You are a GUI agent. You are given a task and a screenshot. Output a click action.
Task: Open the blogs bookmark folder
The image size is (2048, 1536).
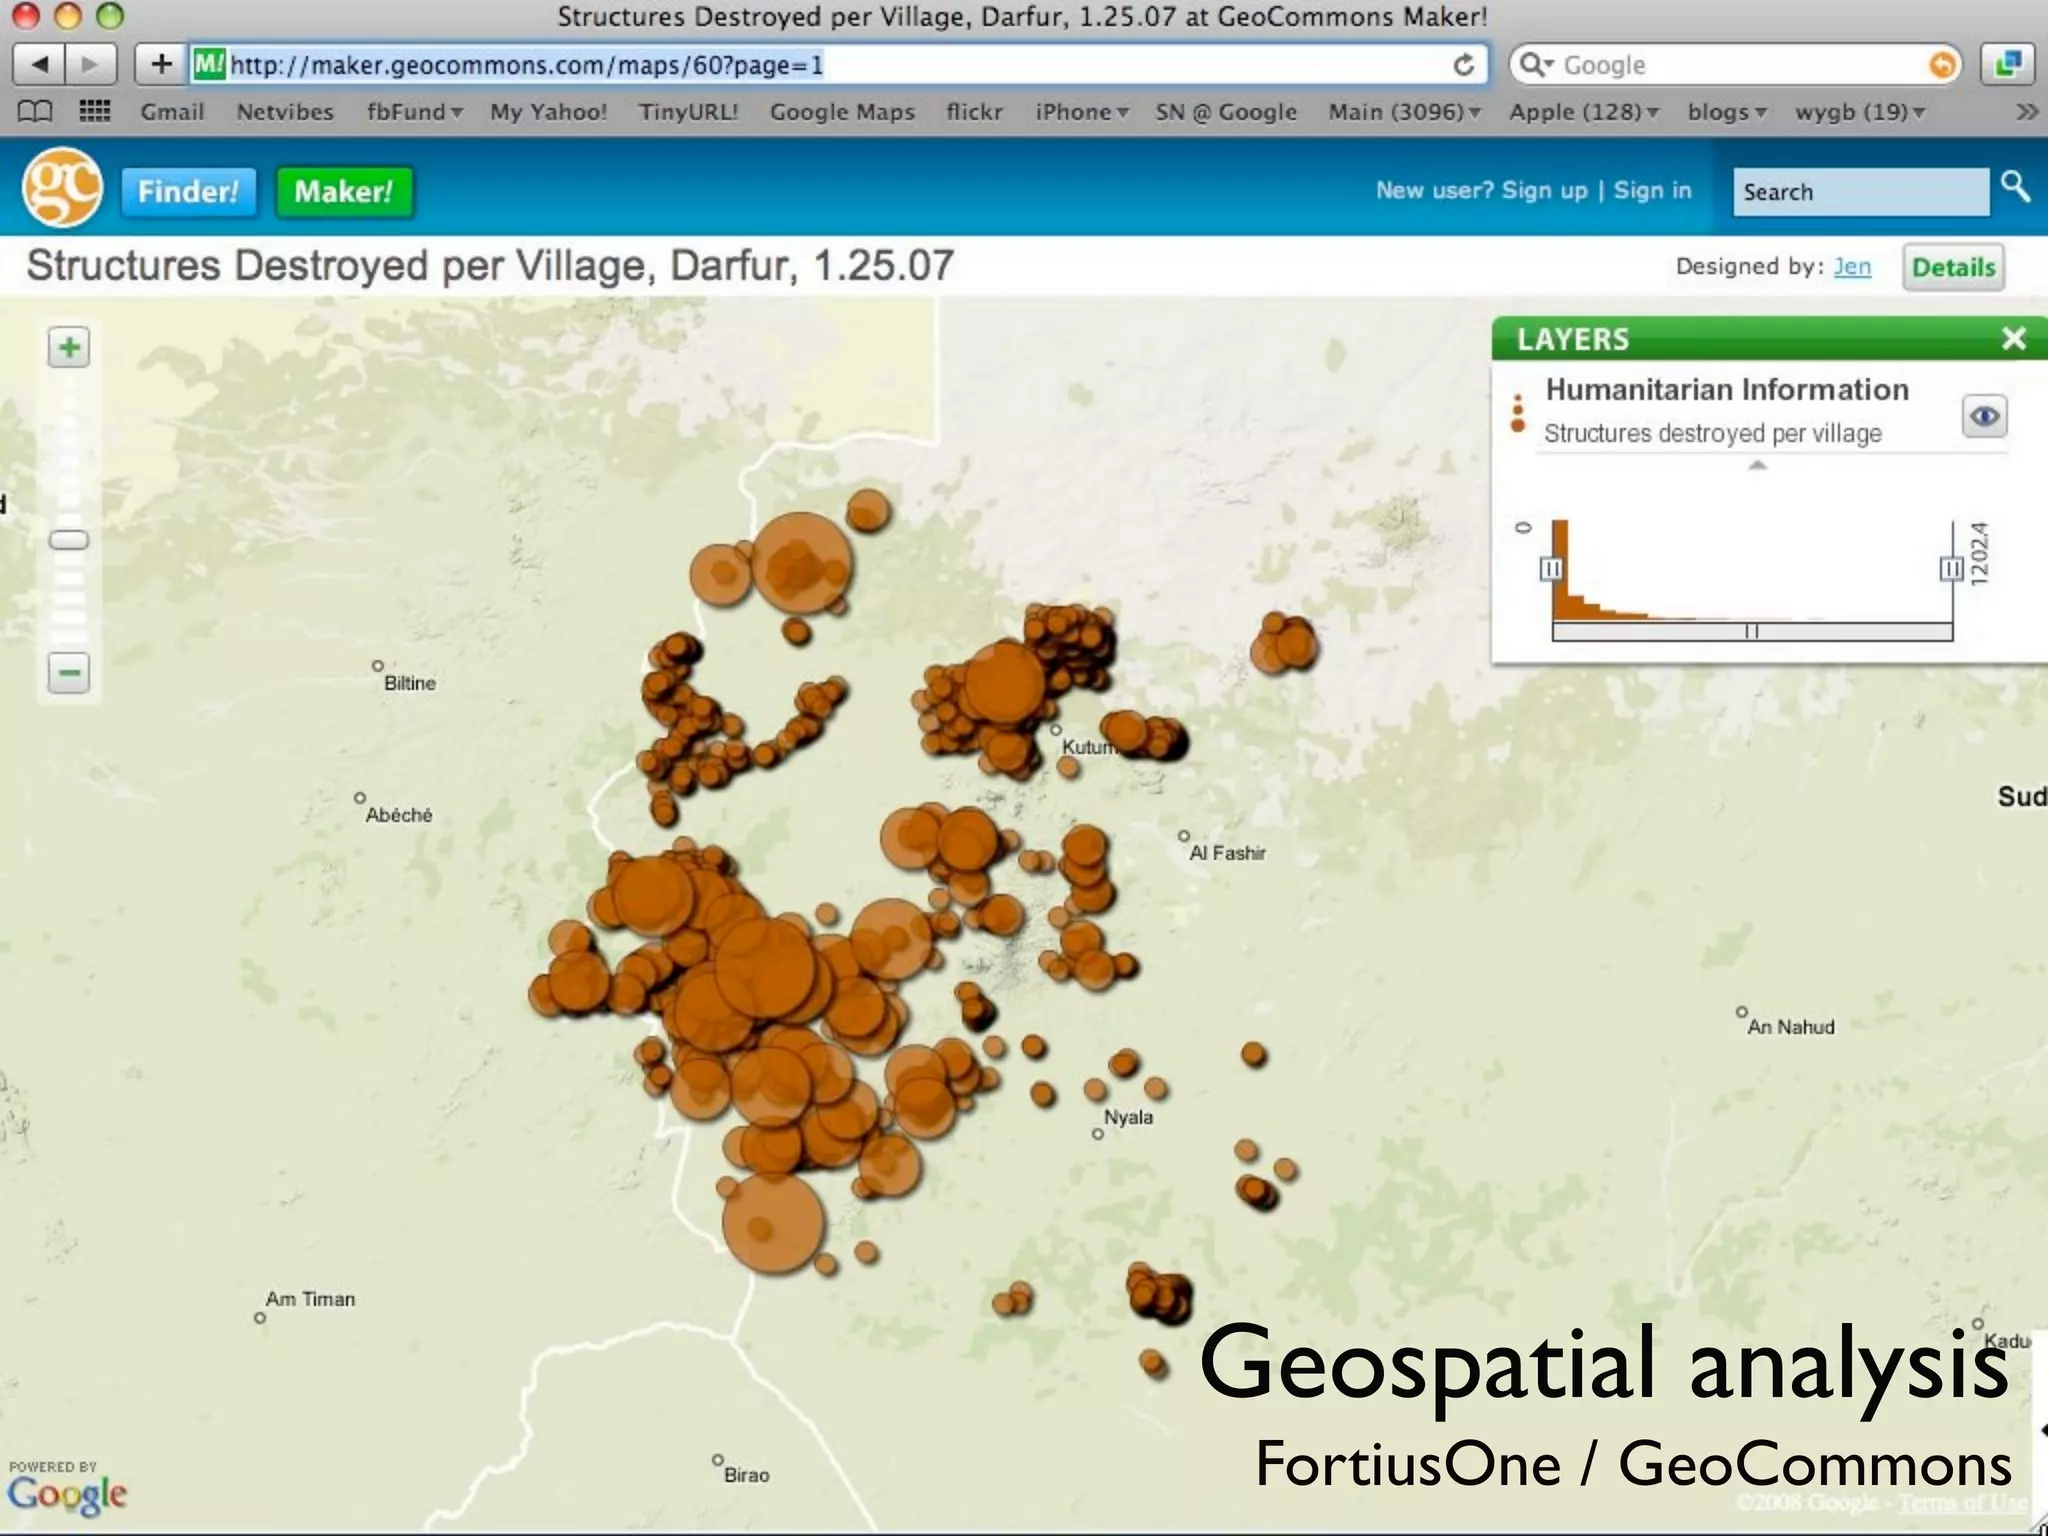[1727, 111]
